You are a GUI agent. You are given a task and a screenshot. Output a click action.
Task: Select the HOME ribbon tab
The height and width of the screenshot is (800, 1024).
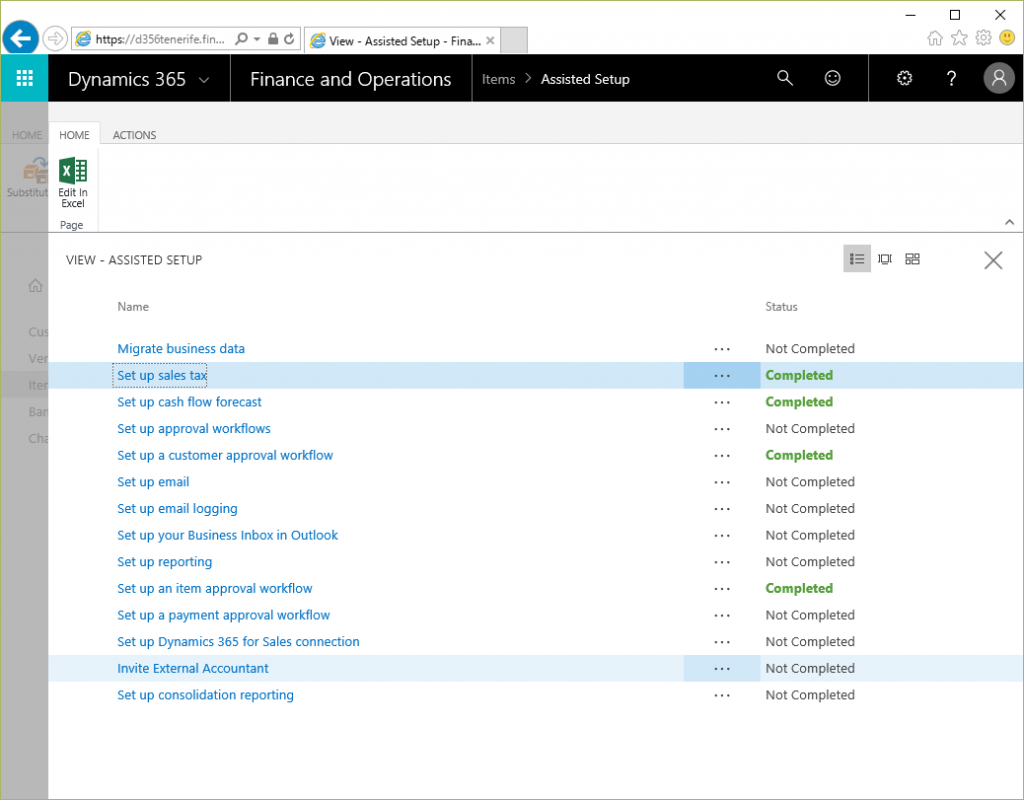(74, 135)
